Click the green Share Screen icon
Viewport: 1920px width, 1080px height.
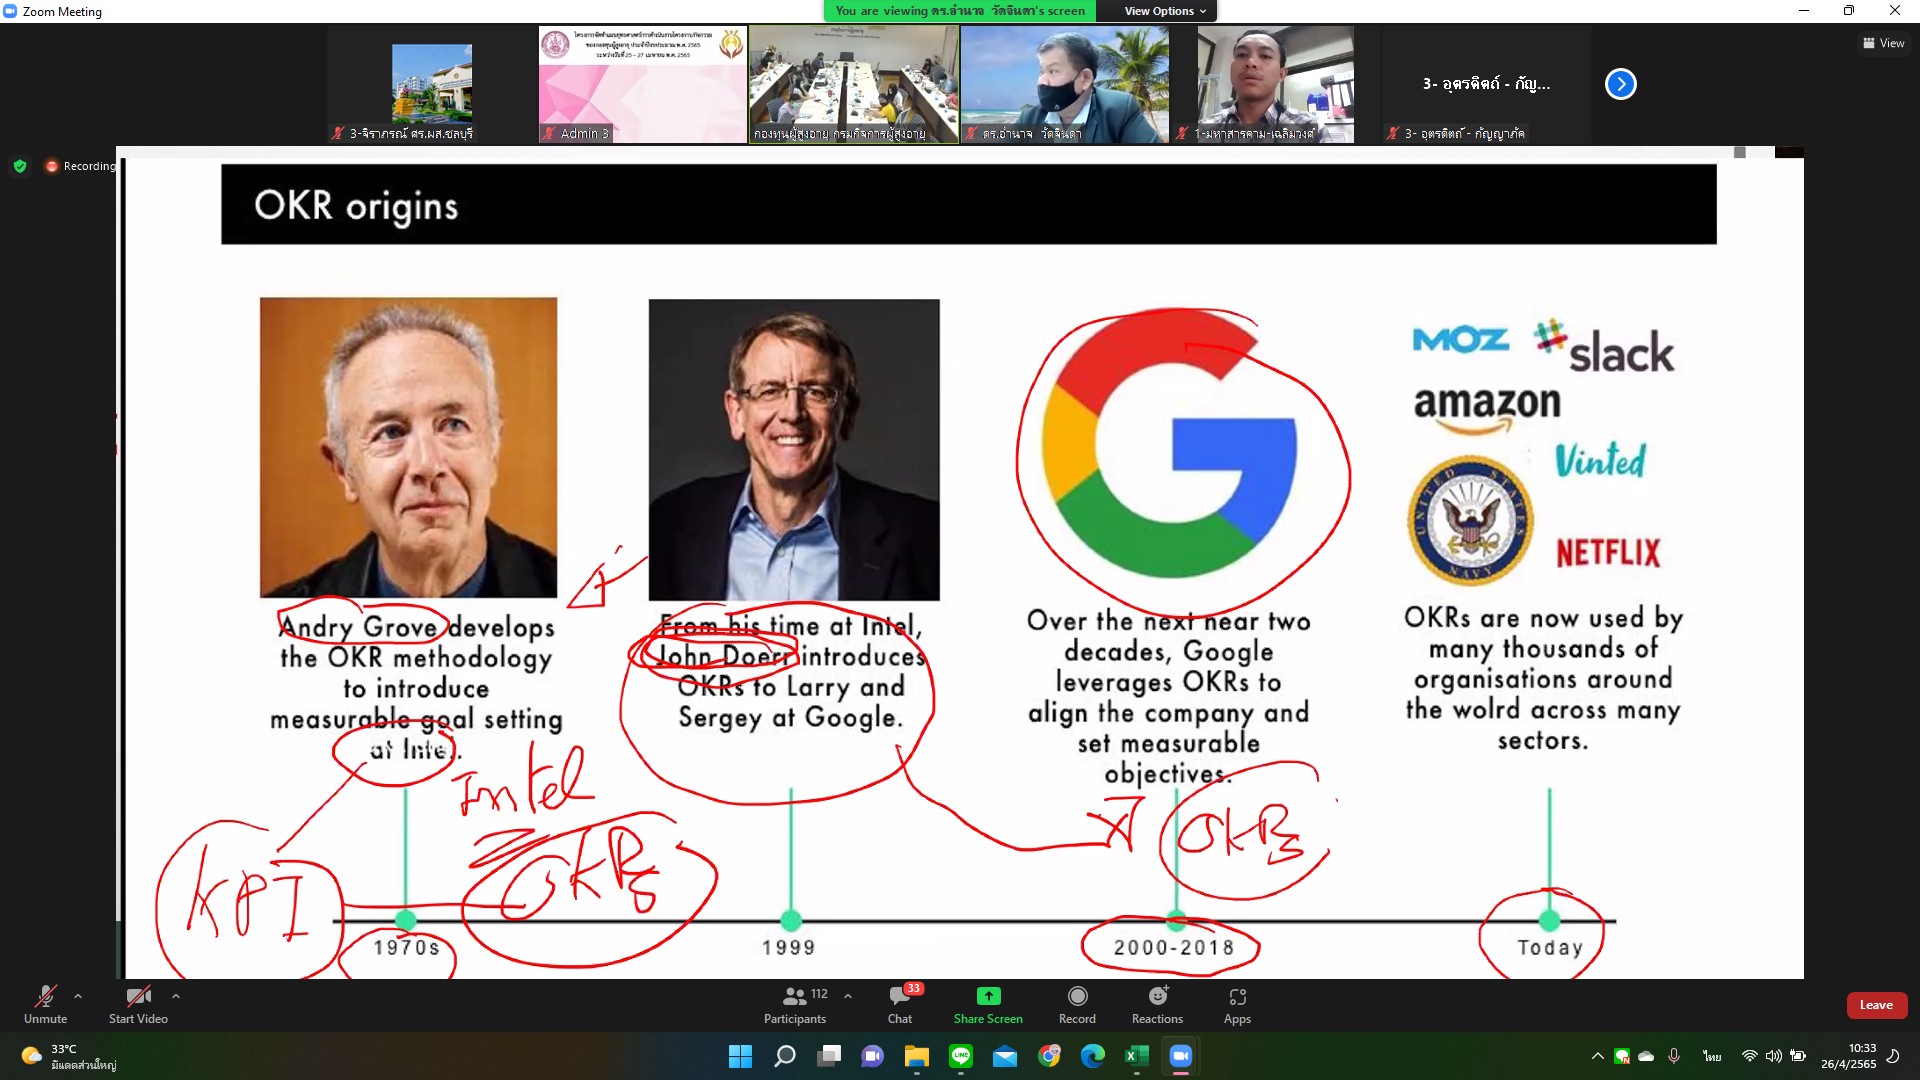click(988, 996)
